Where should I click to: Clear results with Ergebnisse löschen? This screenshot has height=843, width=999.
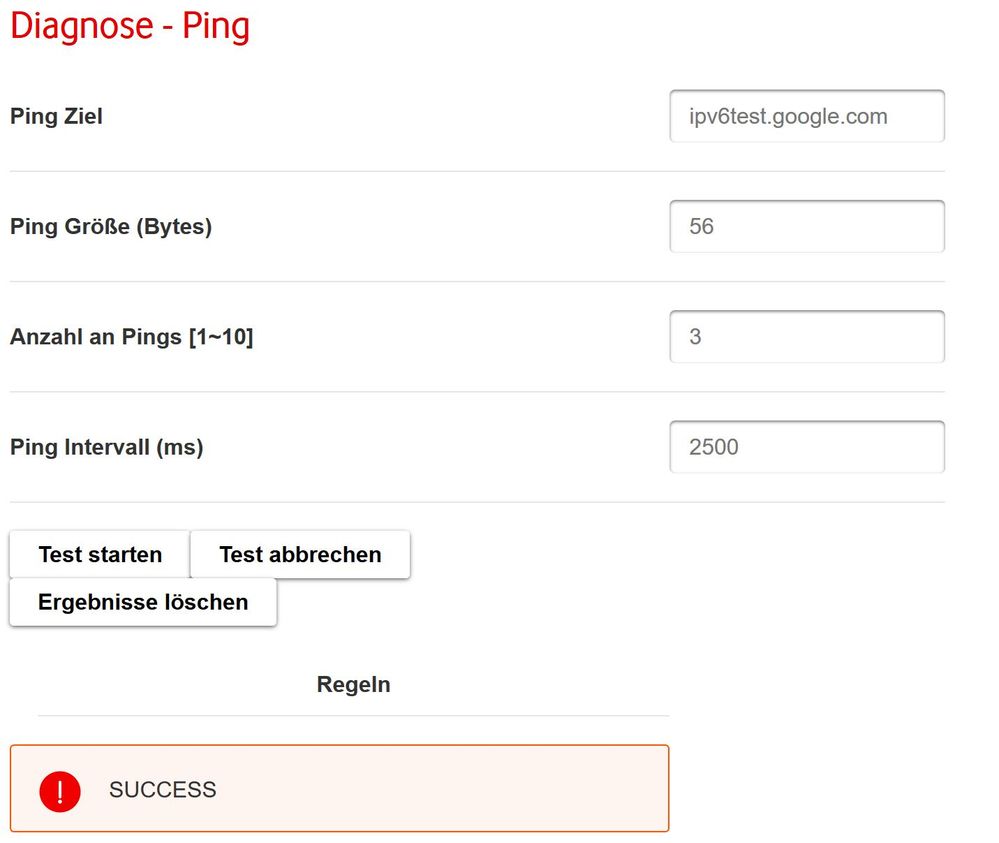point(143,602)
